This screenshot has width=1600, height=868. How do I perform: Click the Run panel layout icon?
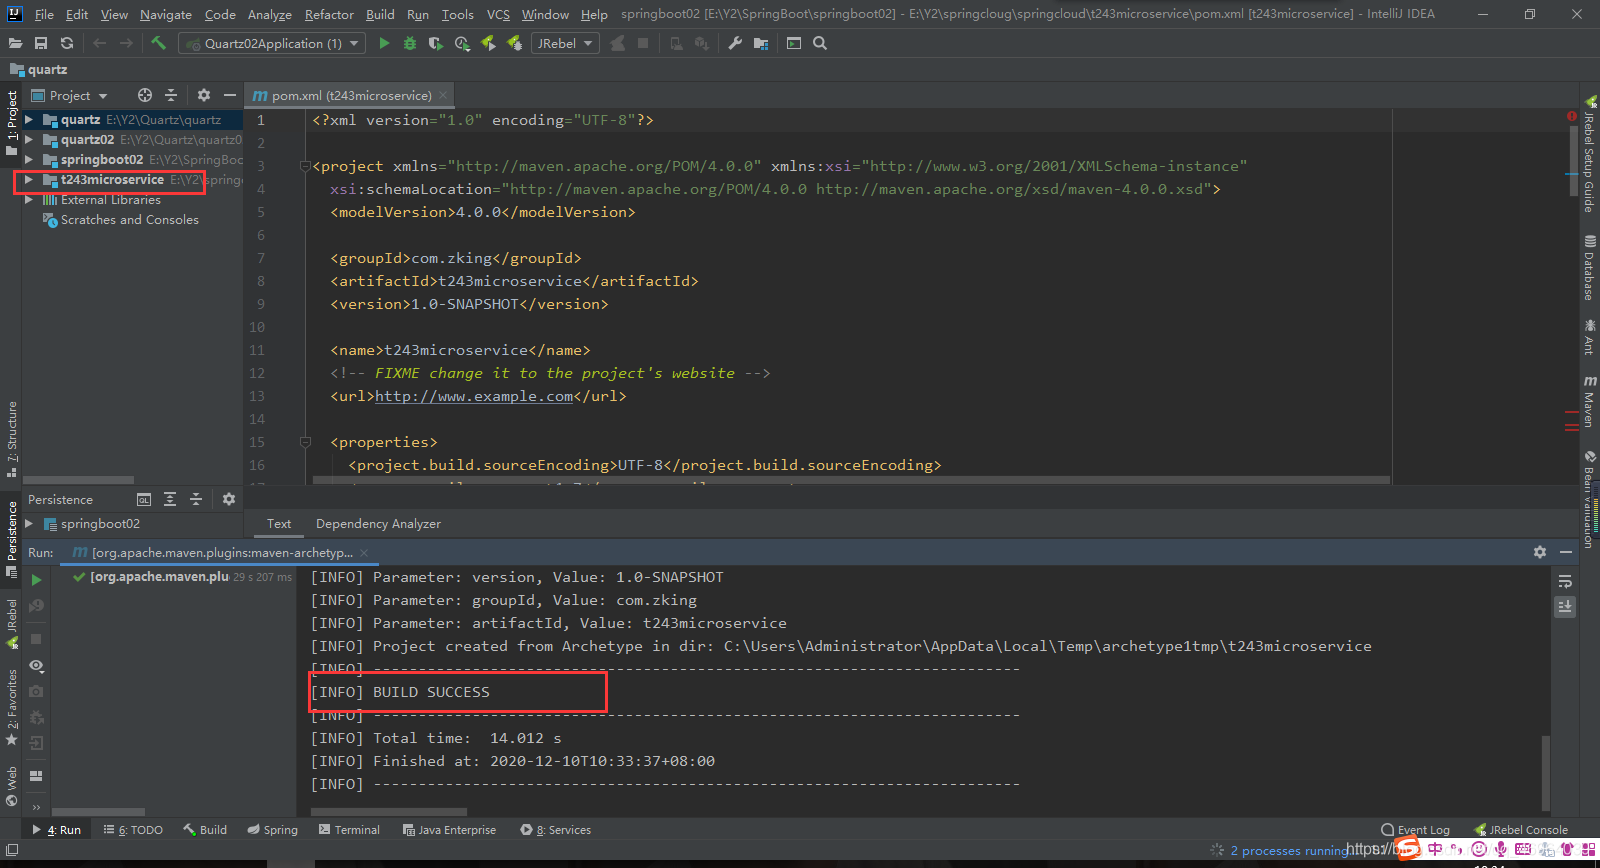pyautogui.click(x=36, y=775)
